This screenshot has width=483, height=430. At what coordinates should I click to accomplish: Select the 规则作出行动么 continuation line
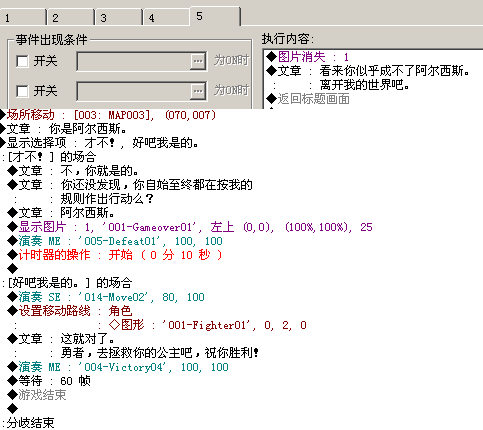coord(83,199)
